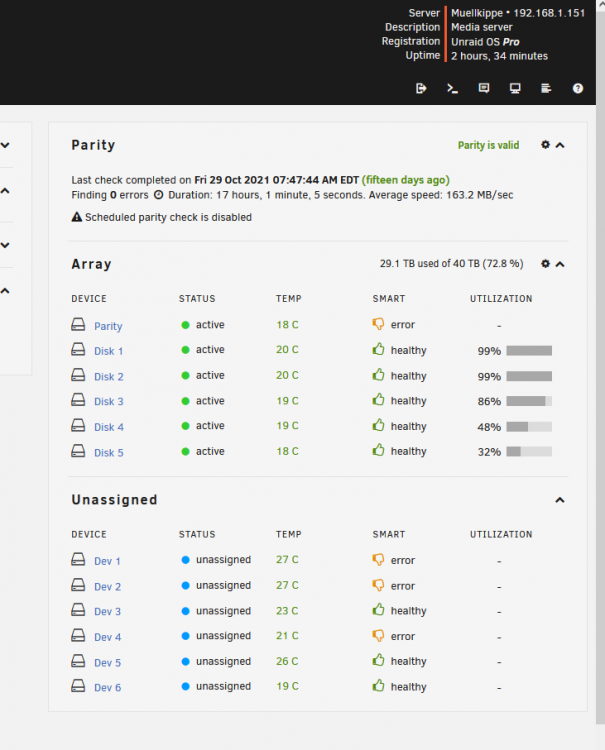Click 'Scheduled parity check is disabled' text
The width and height of the screenshot is (605, 750).
point(168,217)
